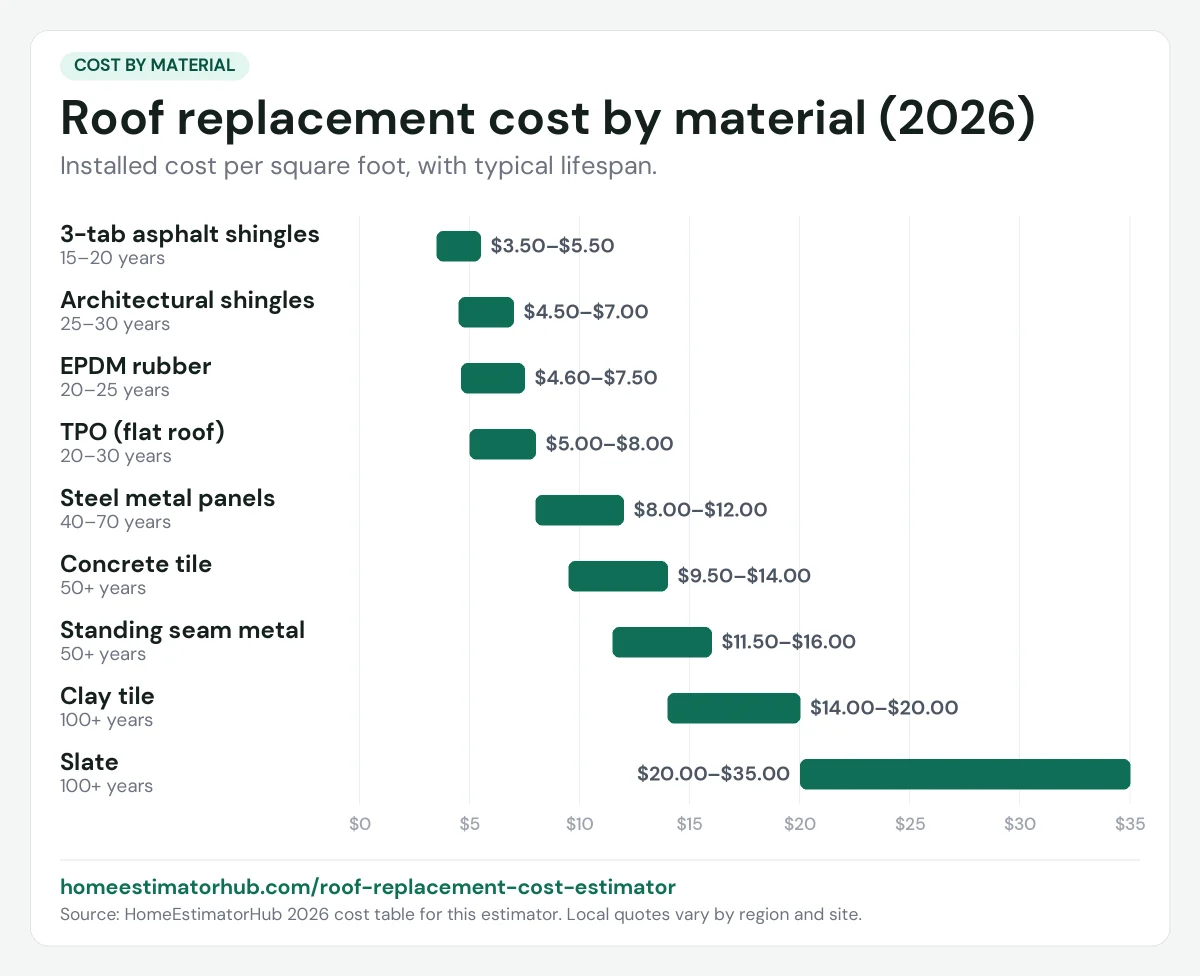Click the Slate label
1200x976 pixels.
pos(89,762)
